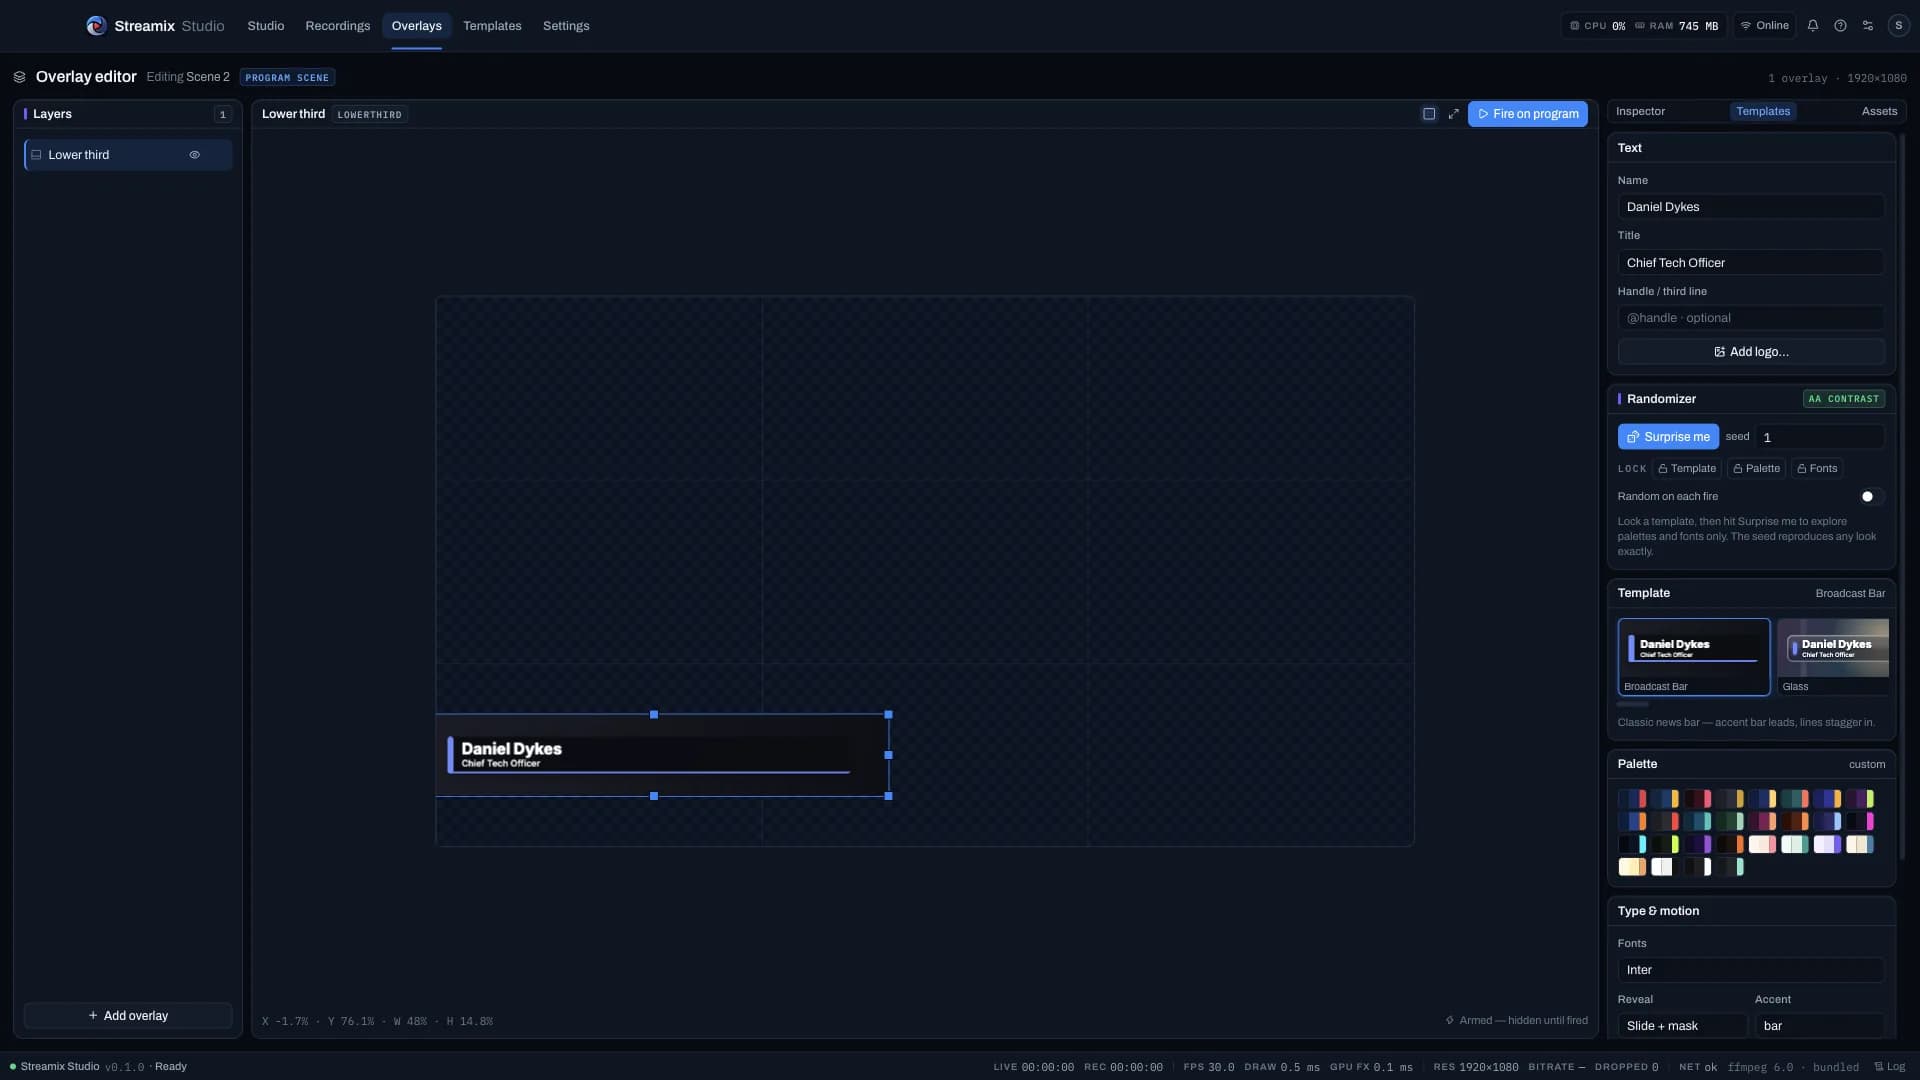Click the Add logo button
The image size is (1920, 1080).
tap(1751, 352)
